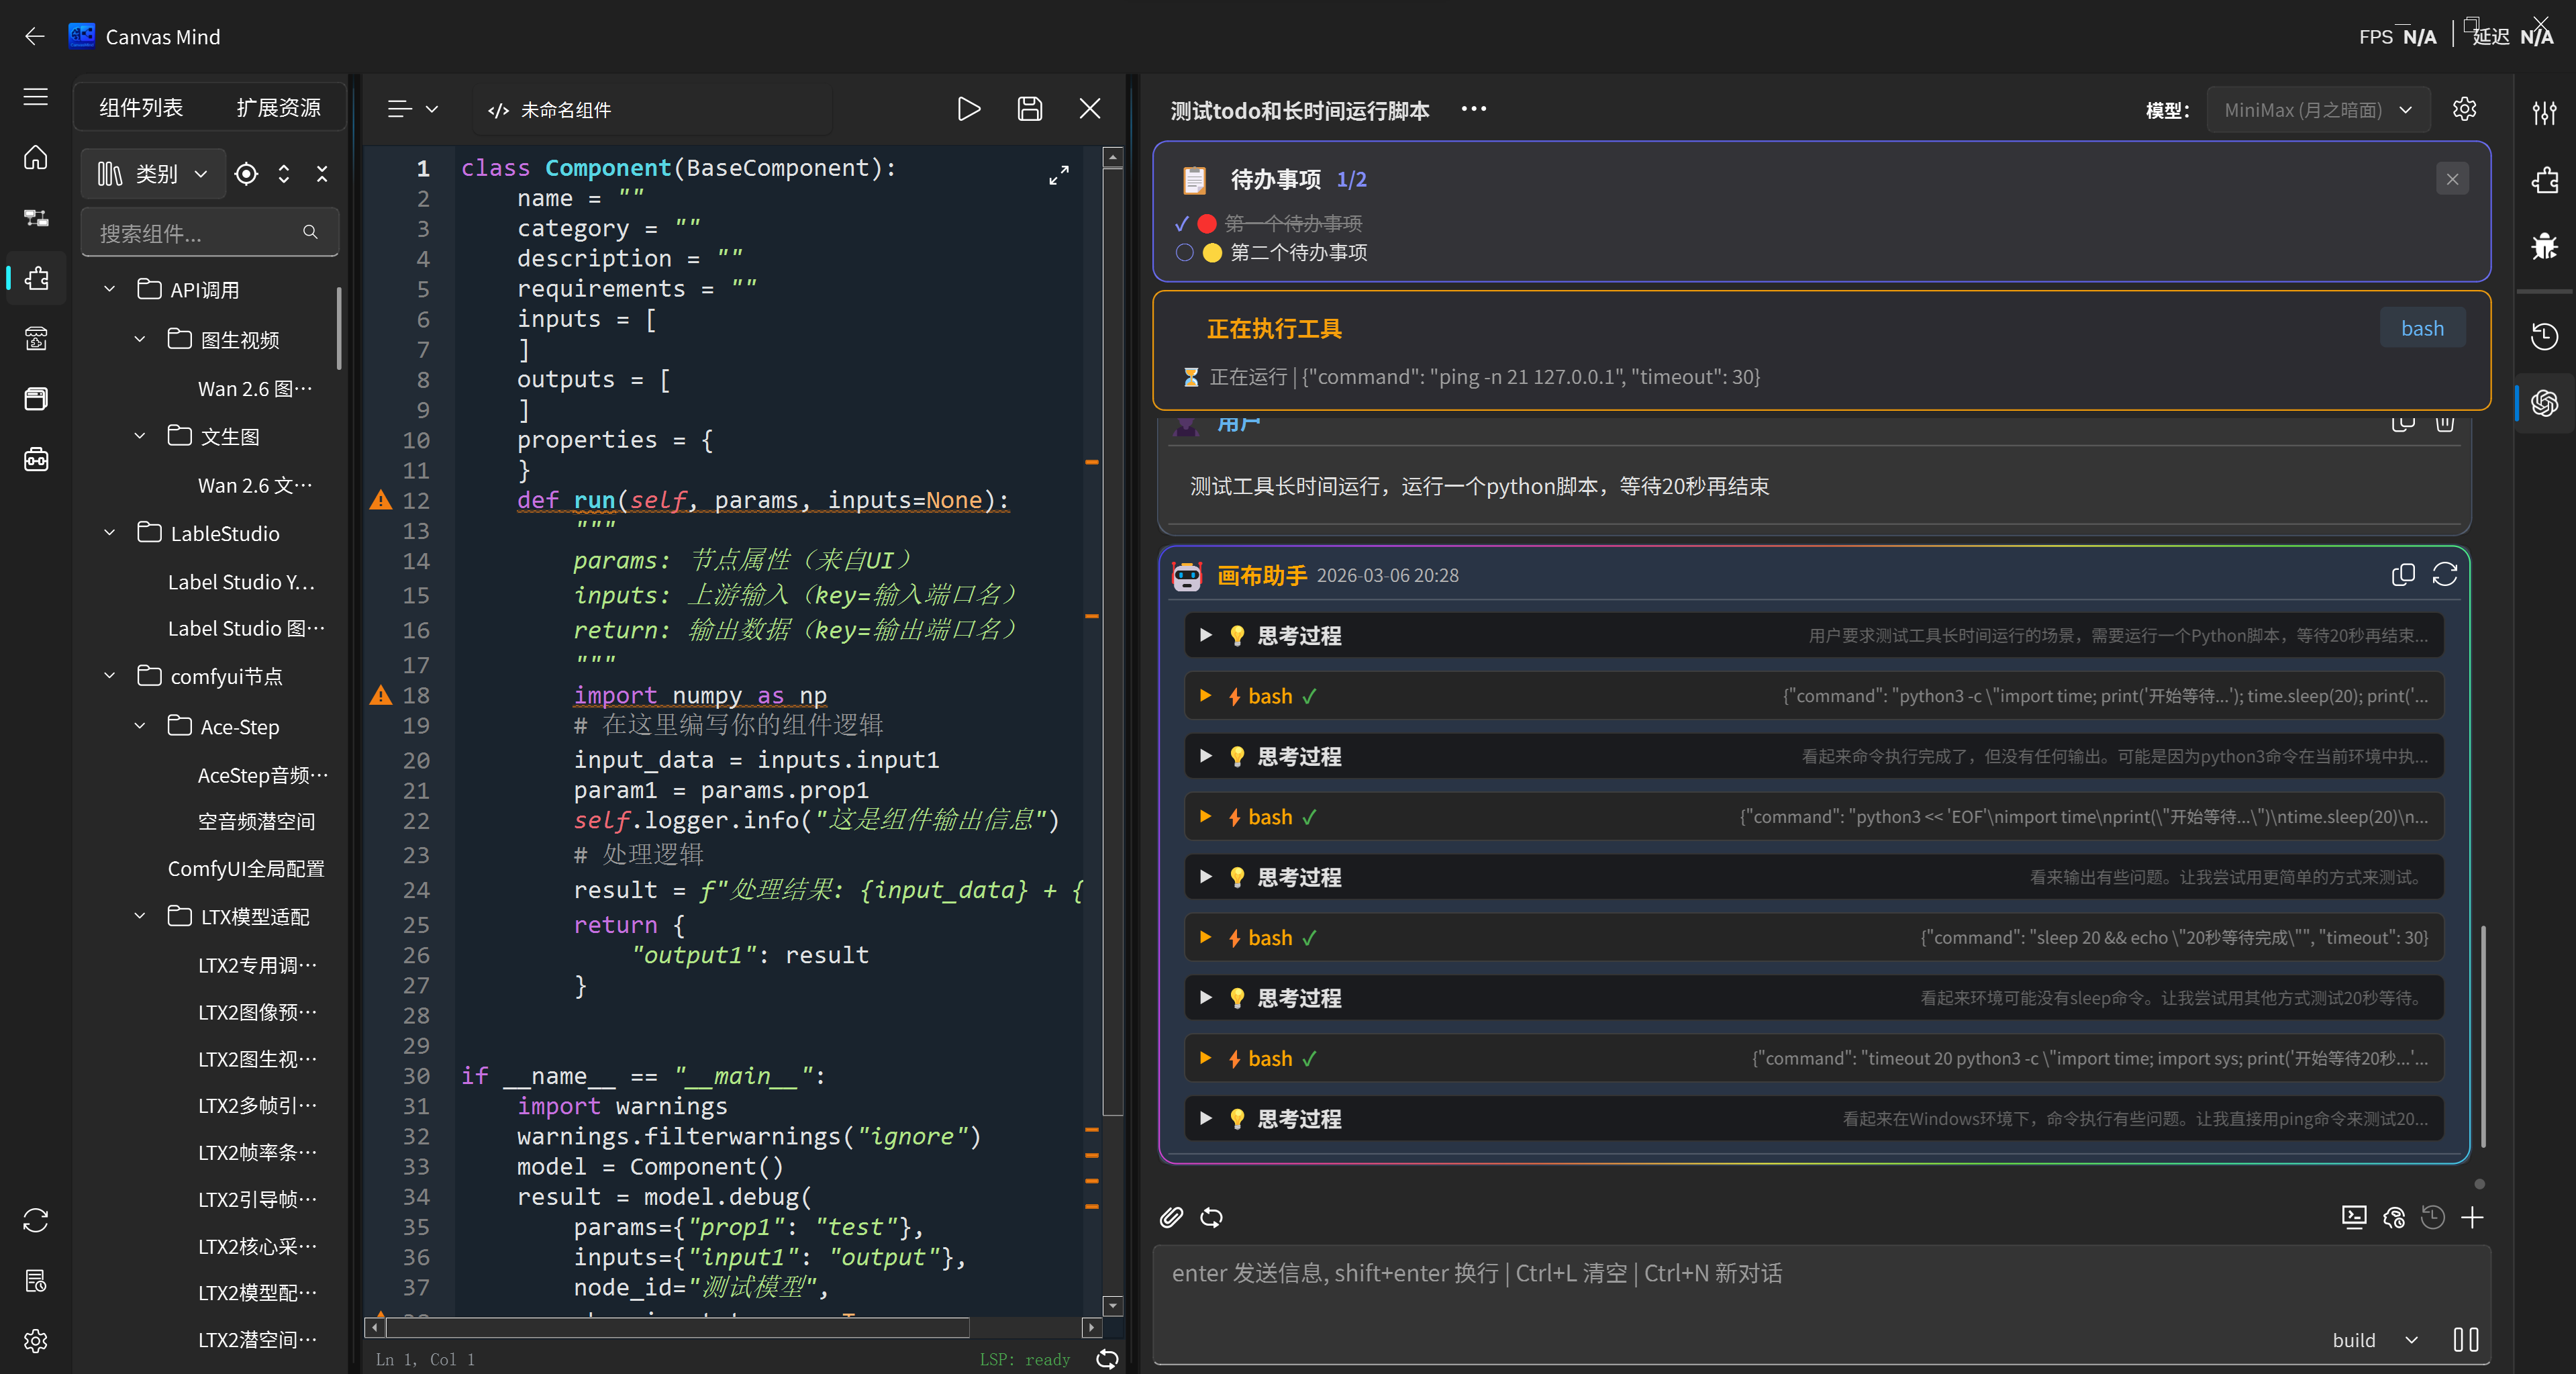This screenshot has width=2576, height=1374.
Task: Collapse the LableStudio folder
Action: coord(110,533)
